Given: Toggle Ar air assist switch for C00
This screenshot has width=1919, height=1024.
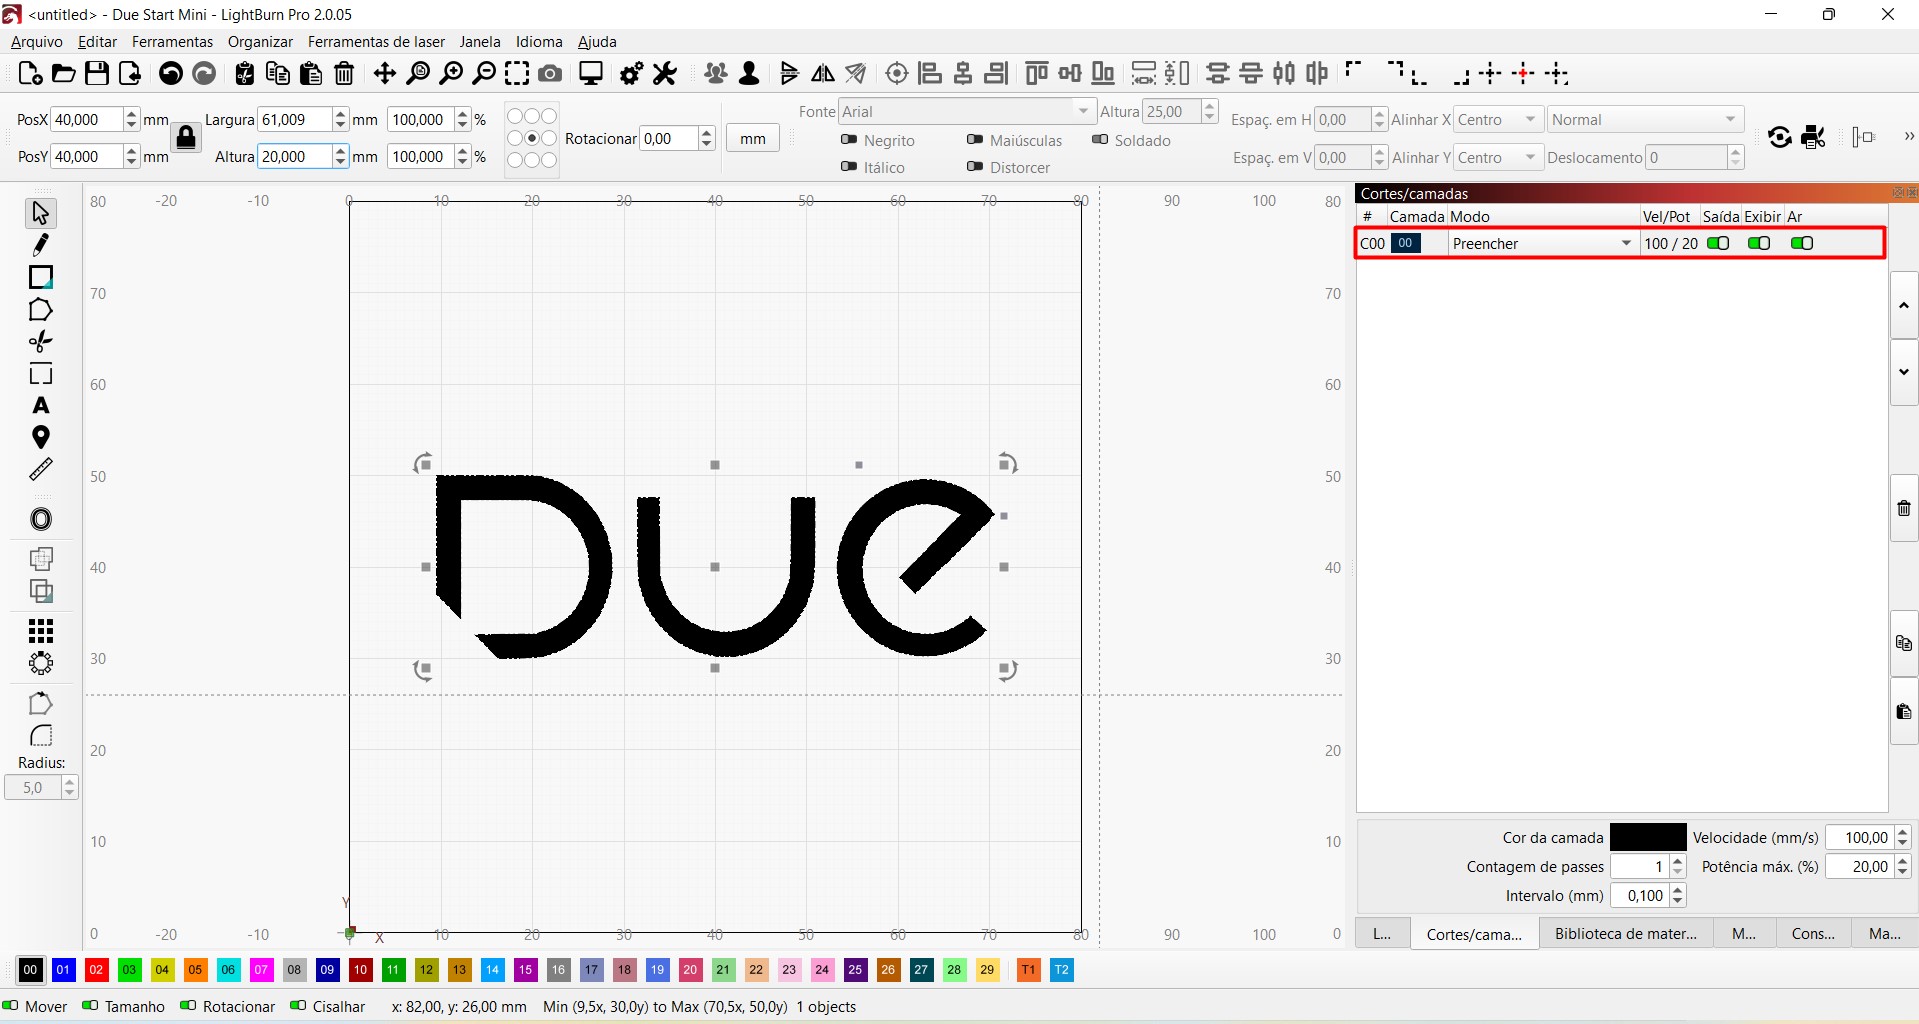Looking at the screenshot, I should (x=1802, y=243).
